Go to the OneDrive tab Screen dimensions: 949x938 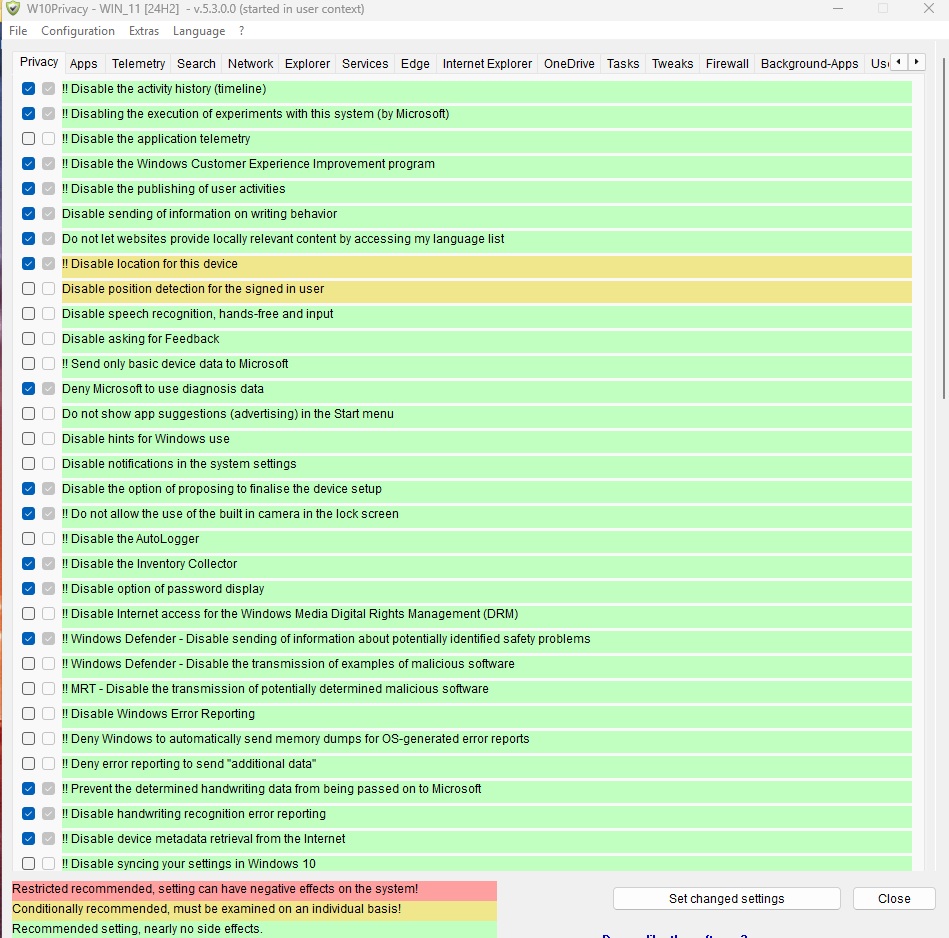569,63
